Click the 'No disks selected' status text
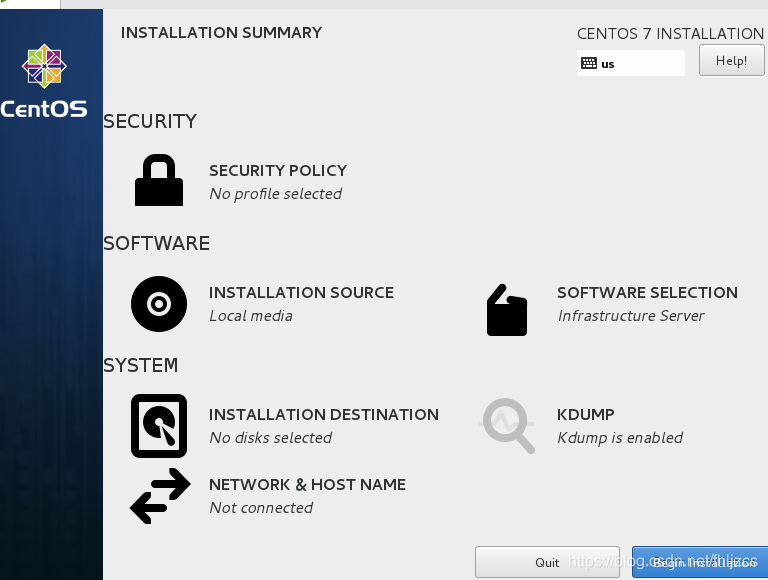Screen dimensions: 768x580 click(270, 438)
